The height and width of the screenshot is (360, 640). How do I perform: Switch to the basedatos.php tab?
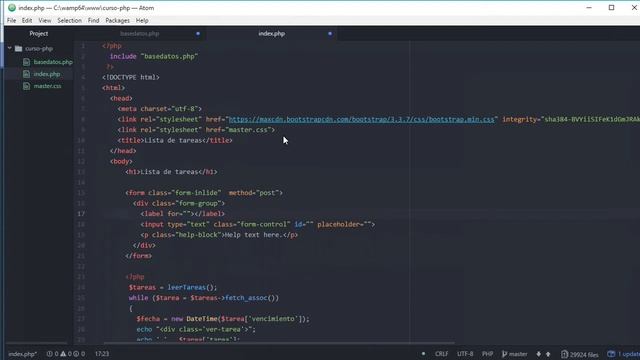pyautogui.click(x=140, y=33)
